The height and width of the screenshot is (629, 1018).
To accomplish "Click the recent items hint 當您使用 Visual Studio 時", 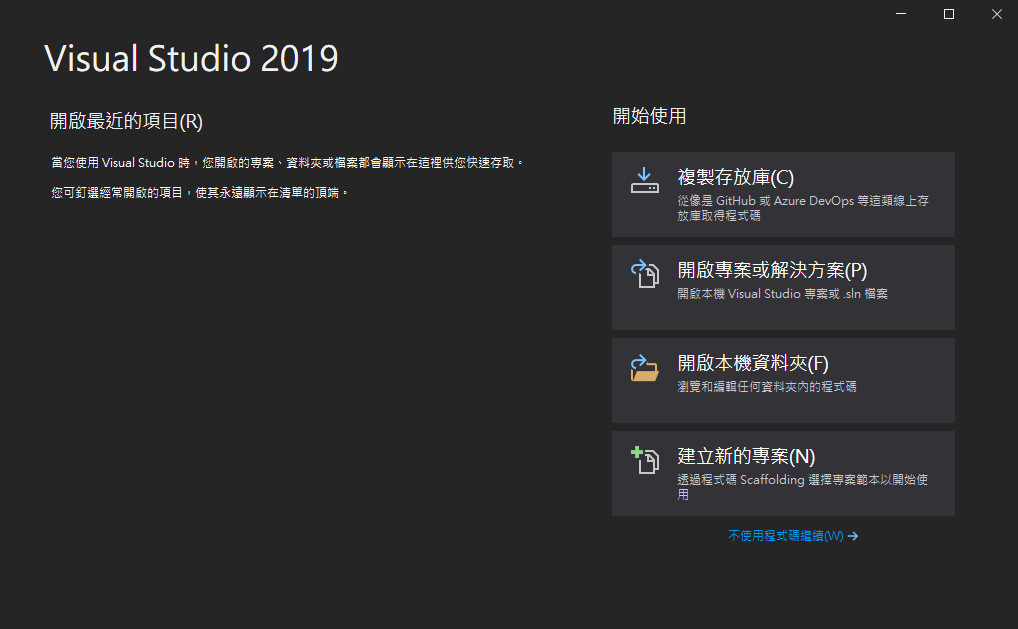I will (287, 163).
